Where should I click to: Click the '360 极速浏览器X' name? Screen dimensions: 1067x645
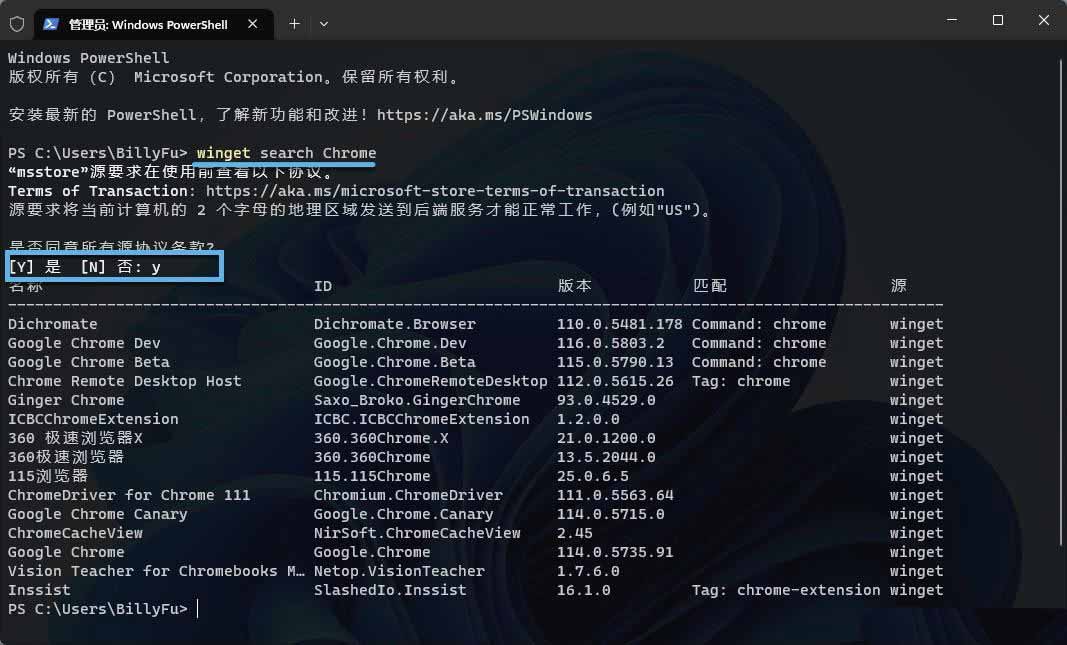pos(76,438)
